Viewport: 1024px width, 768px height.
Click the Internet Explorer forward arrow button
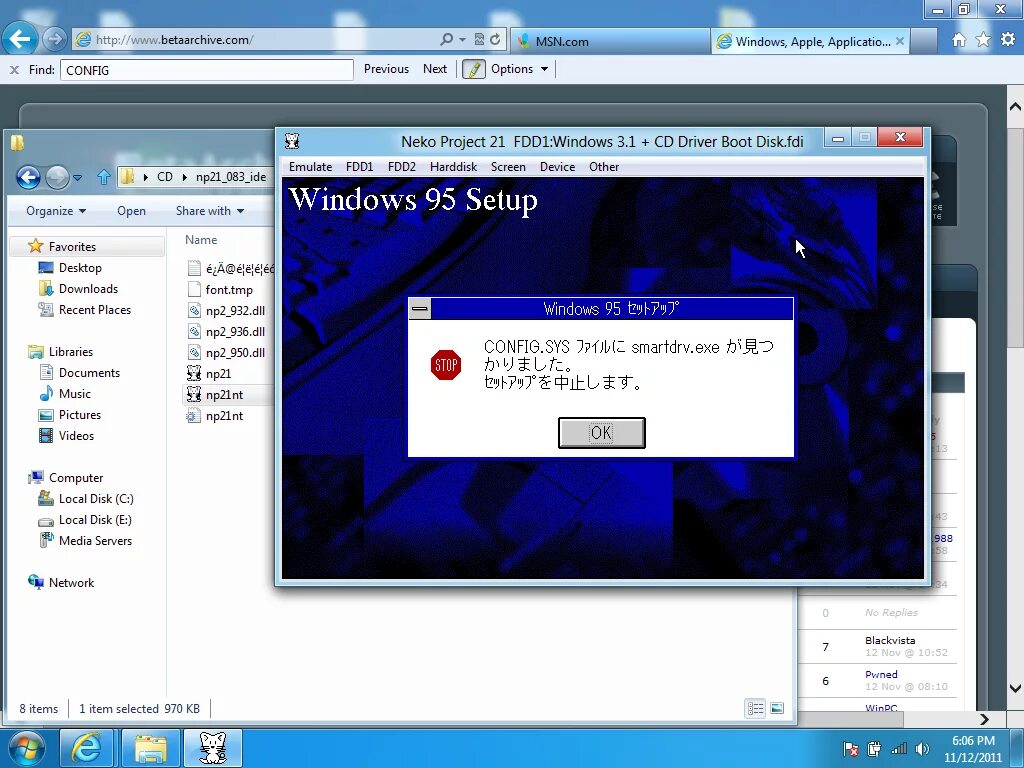coord(55,40)
